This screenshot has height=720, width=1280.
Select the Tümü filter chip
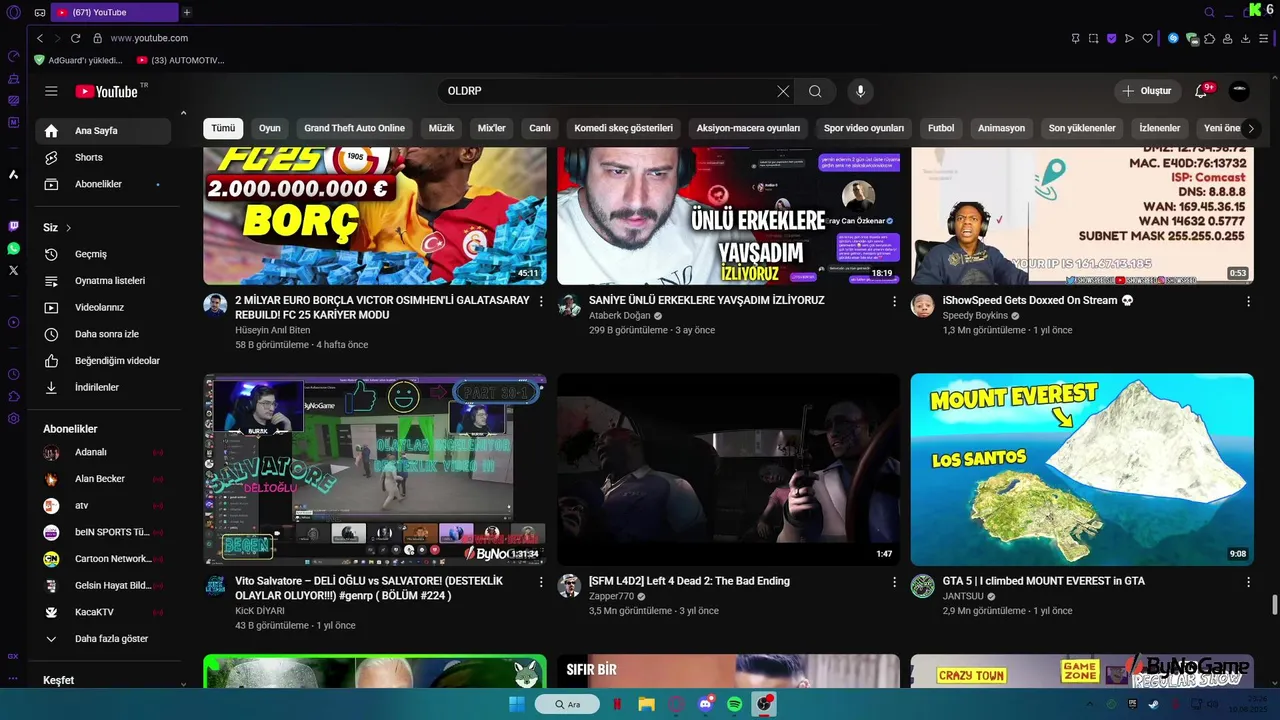223,128
